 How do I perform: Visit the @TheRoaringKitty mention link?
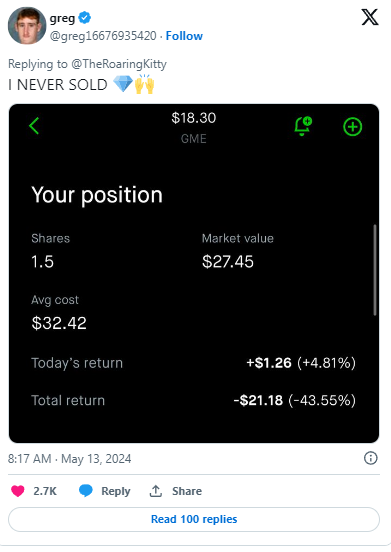coord(119,64)
